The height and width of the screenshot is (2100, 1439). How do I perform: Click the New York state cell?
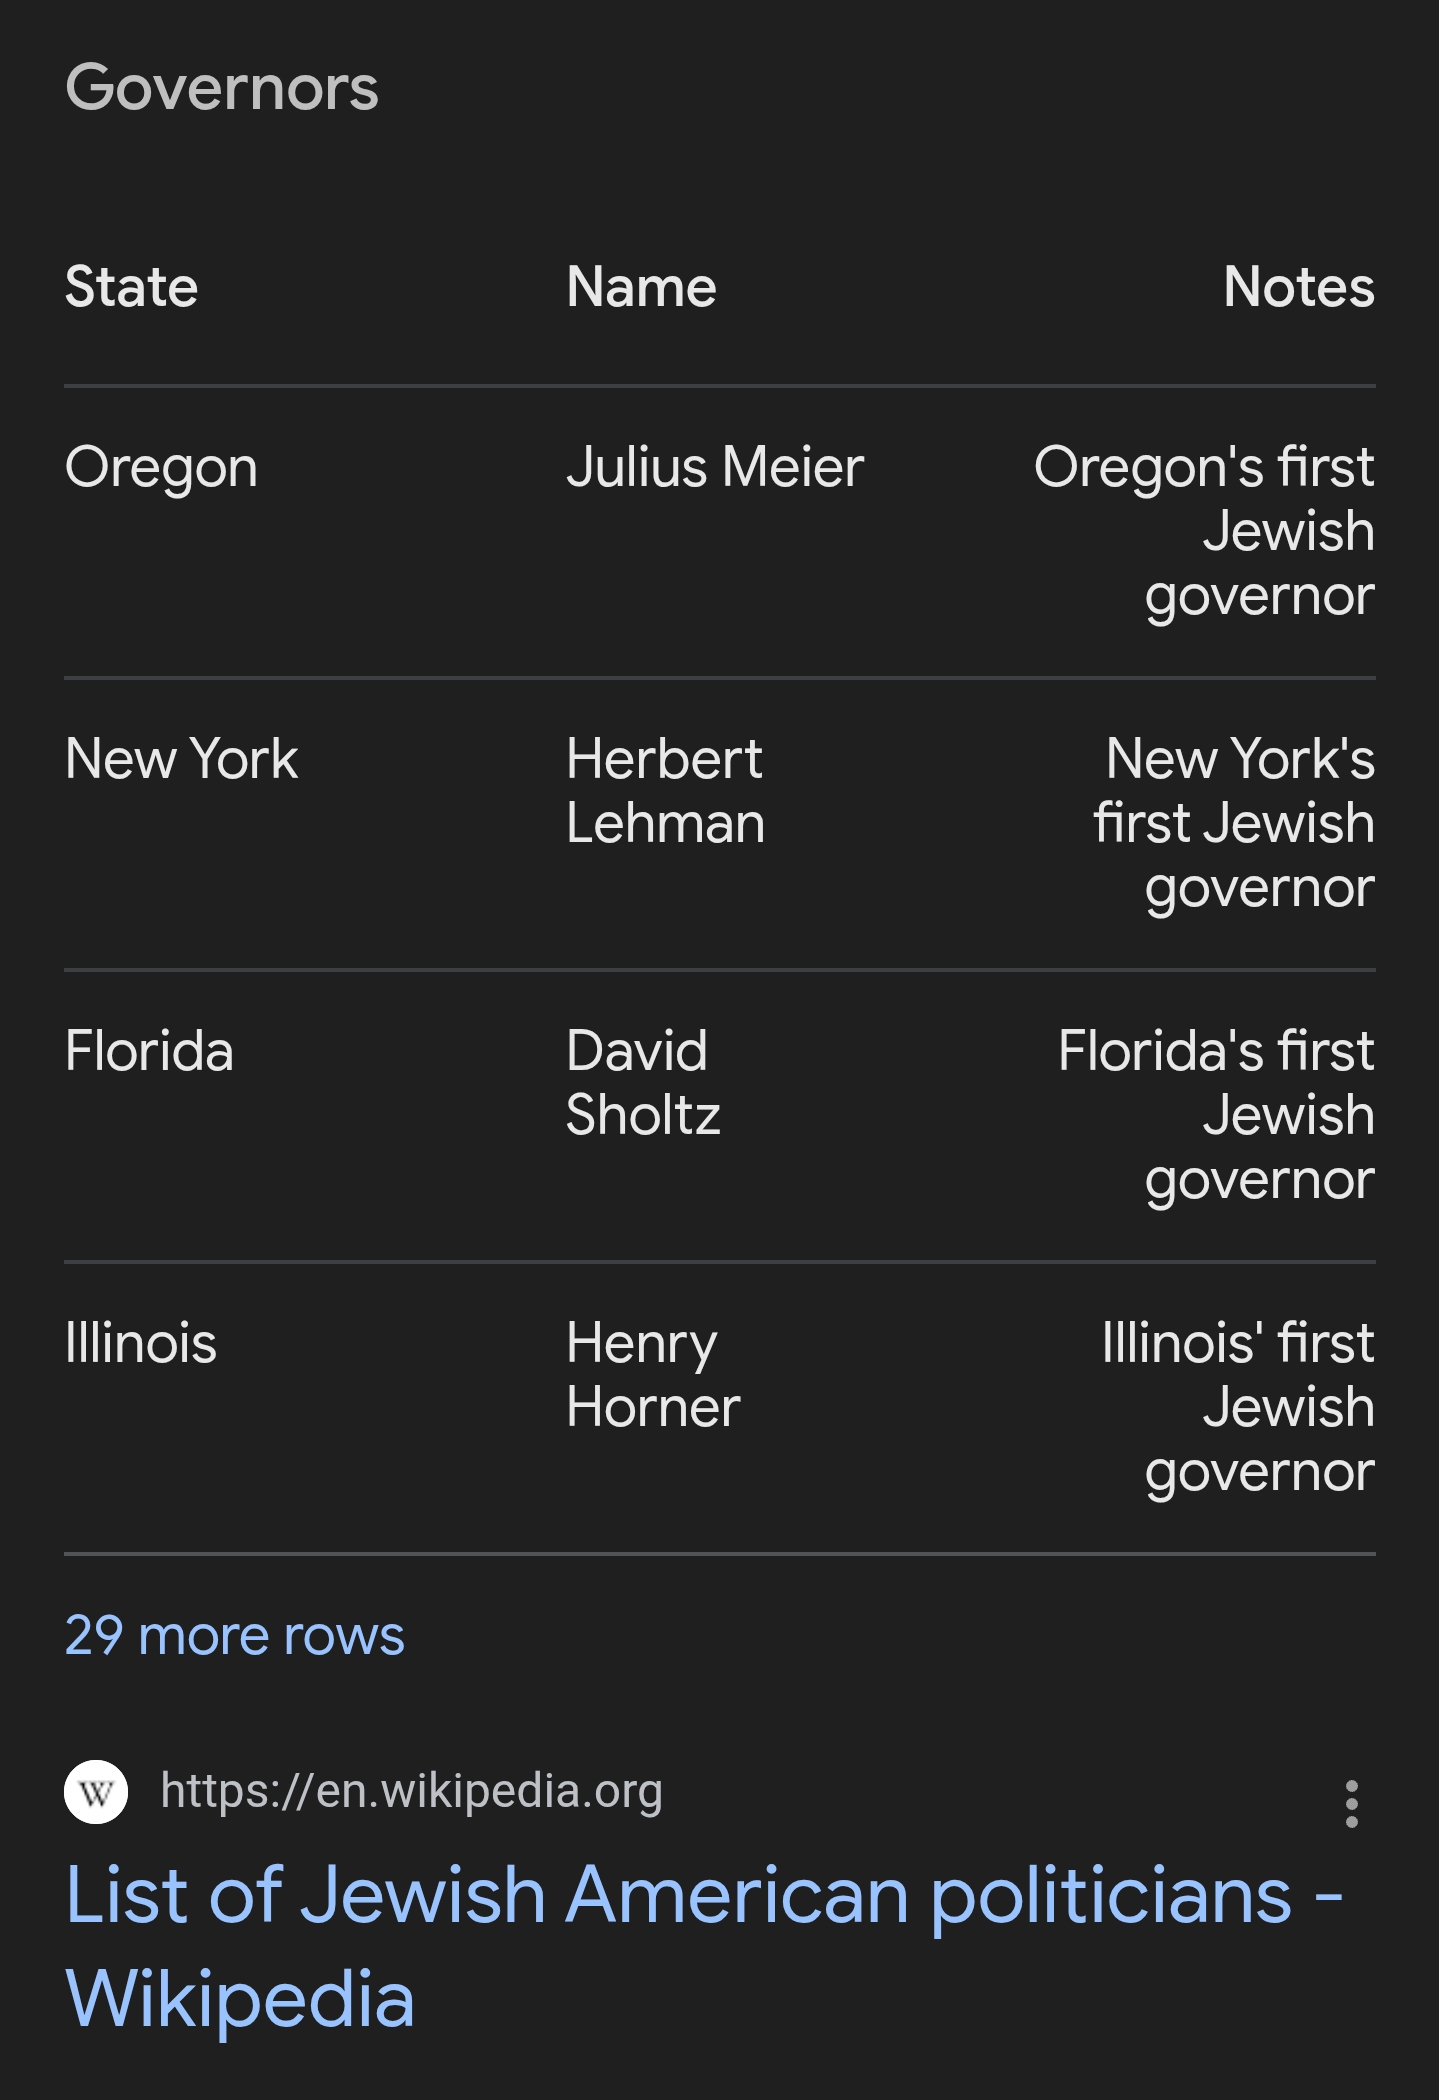(x=181, y=759)
